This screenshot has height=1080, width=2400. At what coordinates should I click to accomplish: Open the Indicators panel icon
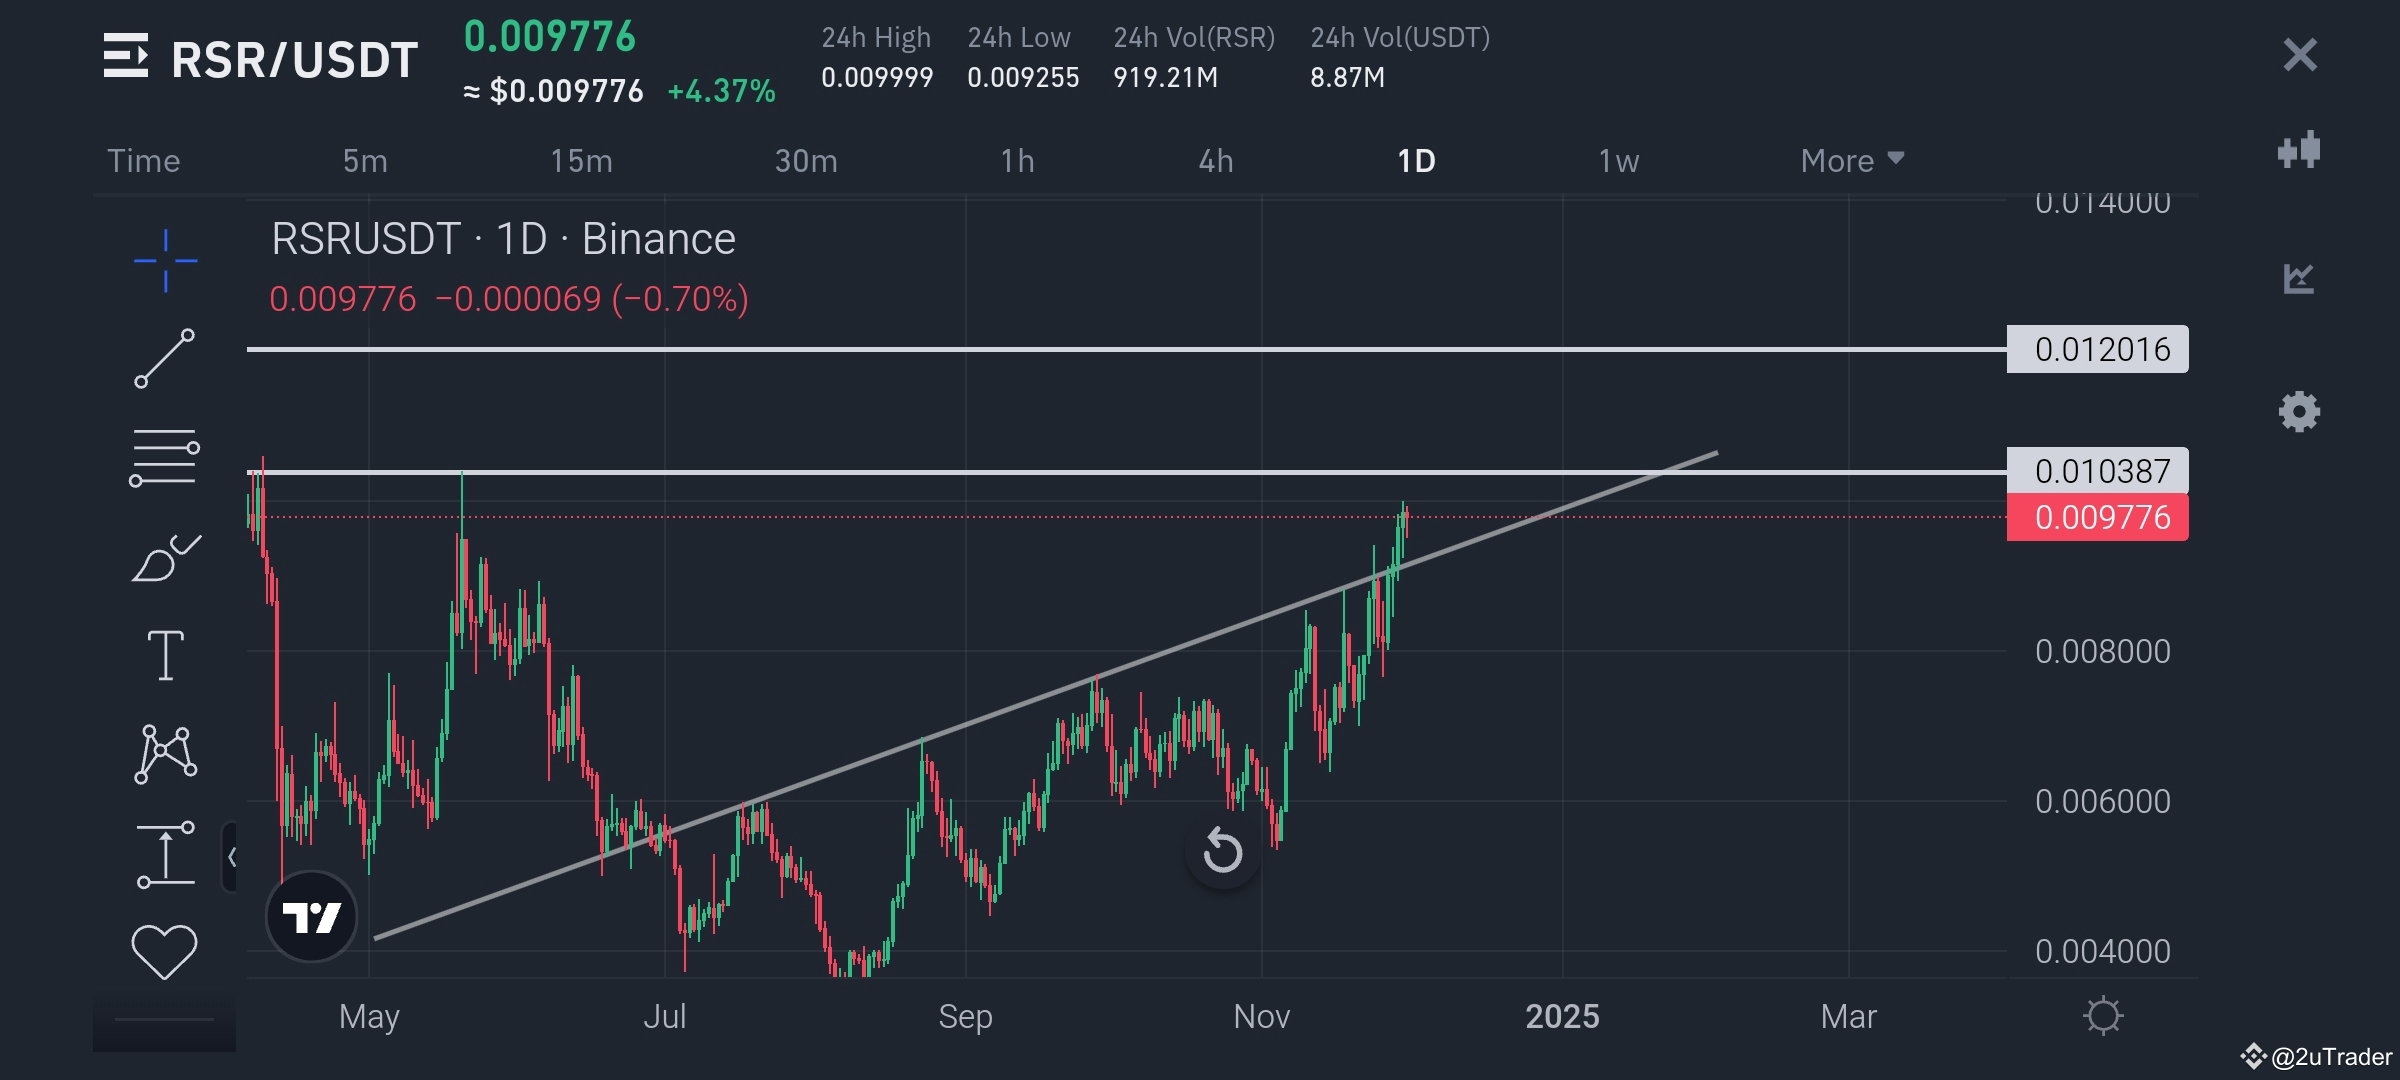tap(2300, 280)
